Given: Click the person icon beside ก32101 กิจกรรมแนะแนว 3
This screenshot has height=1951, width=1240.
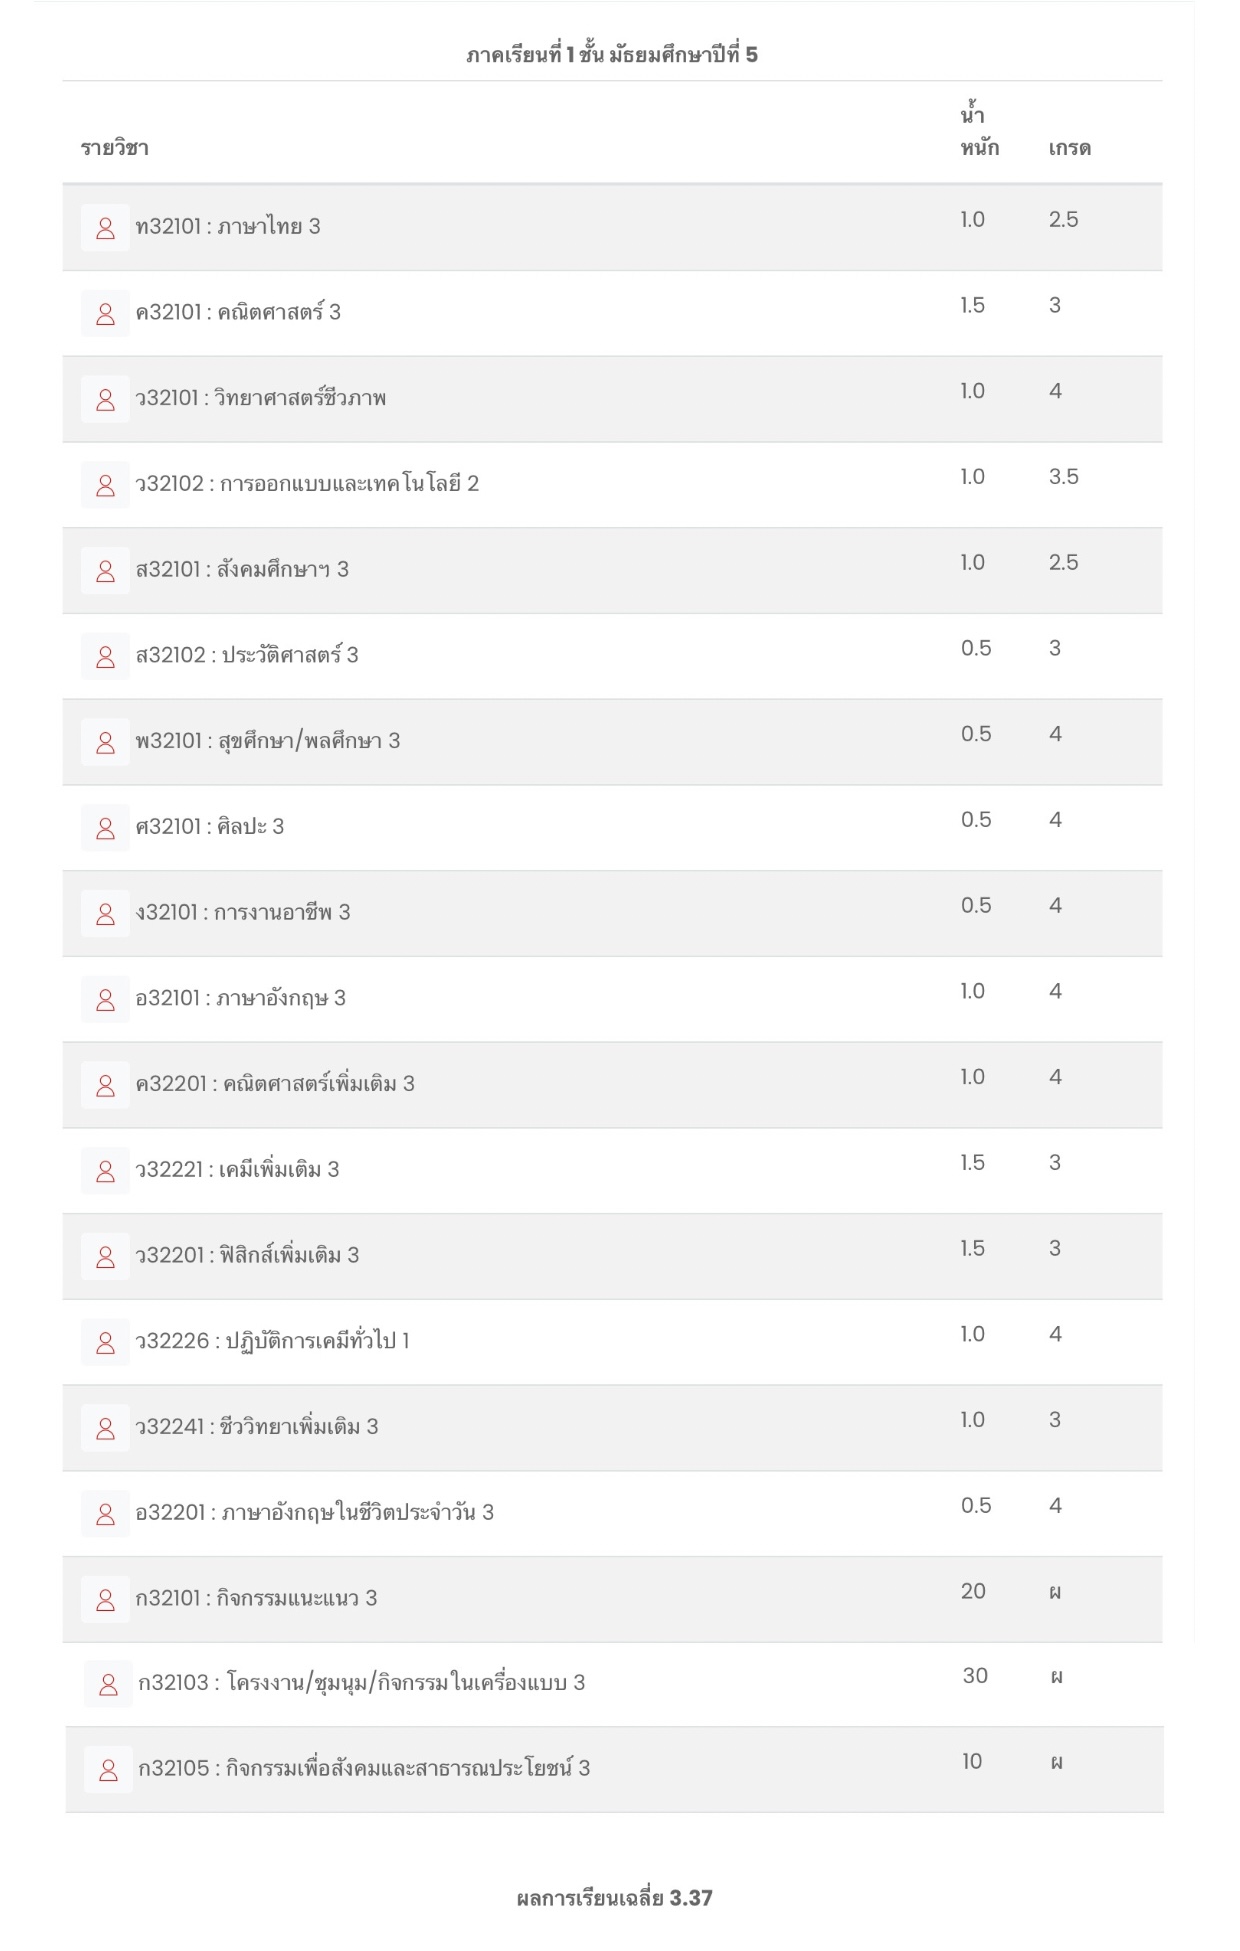Looking at the screenshot, I should point(105,1600).
